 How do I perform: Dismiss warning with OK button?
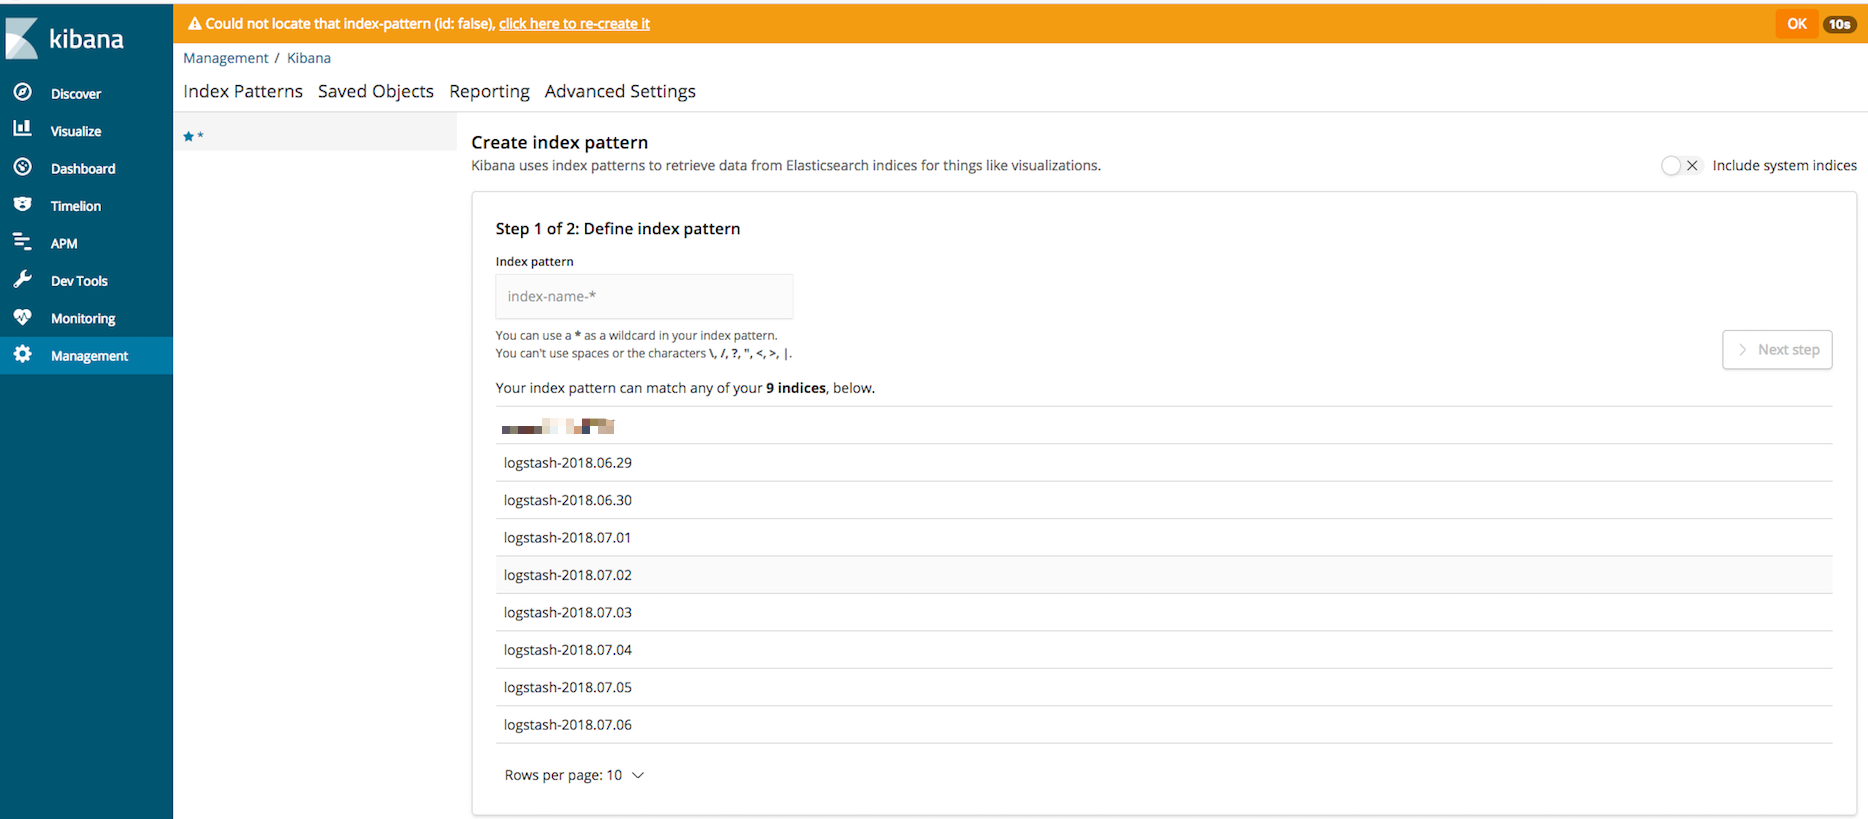1797,24
